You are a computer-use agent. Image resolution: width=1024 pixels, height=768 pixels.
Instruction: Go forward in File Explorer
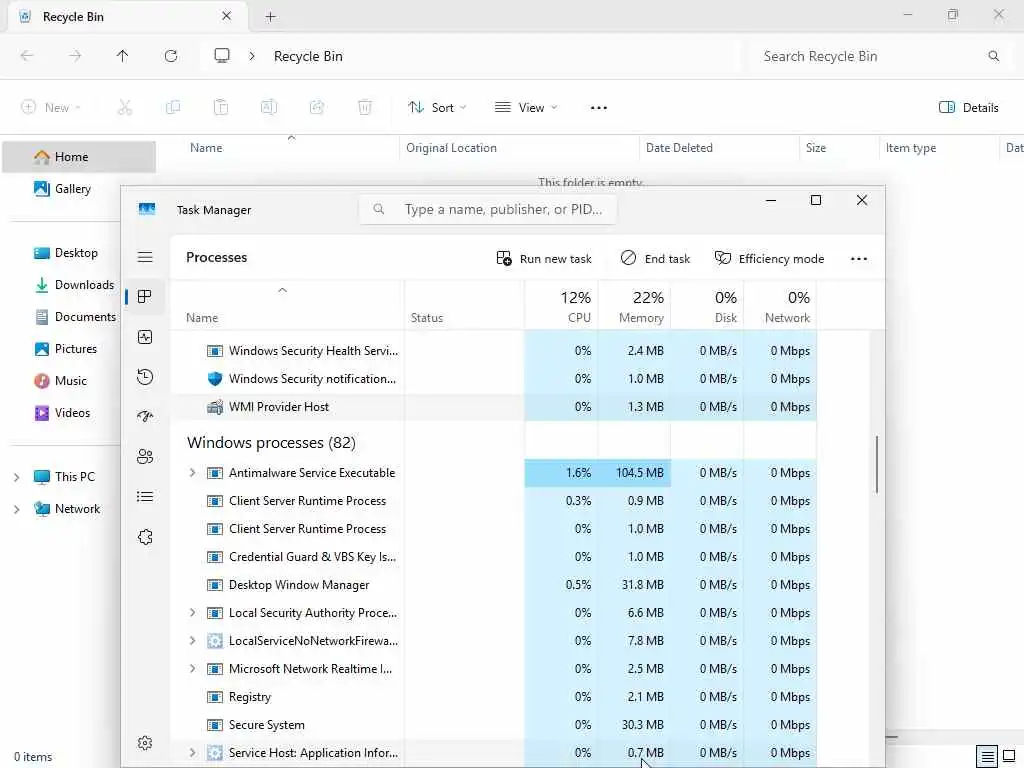point(75,56)
